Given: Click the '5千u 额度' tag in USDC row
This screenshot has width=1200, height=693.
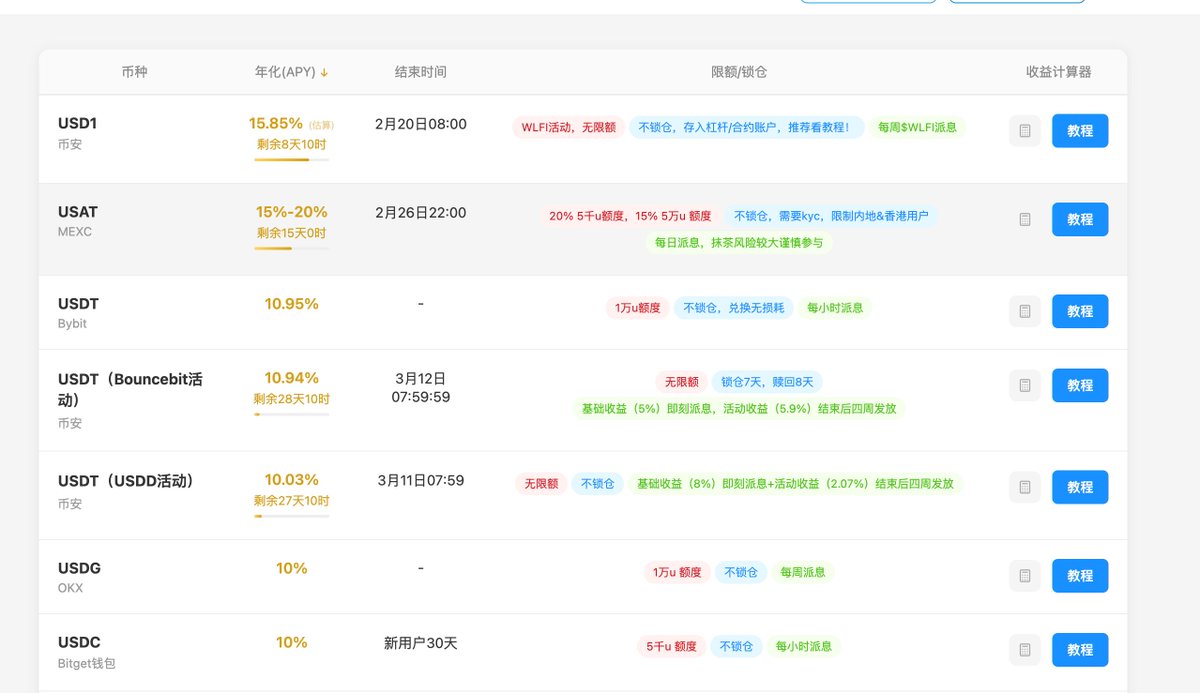Looking at the screenshot, I should coord(672,646).
